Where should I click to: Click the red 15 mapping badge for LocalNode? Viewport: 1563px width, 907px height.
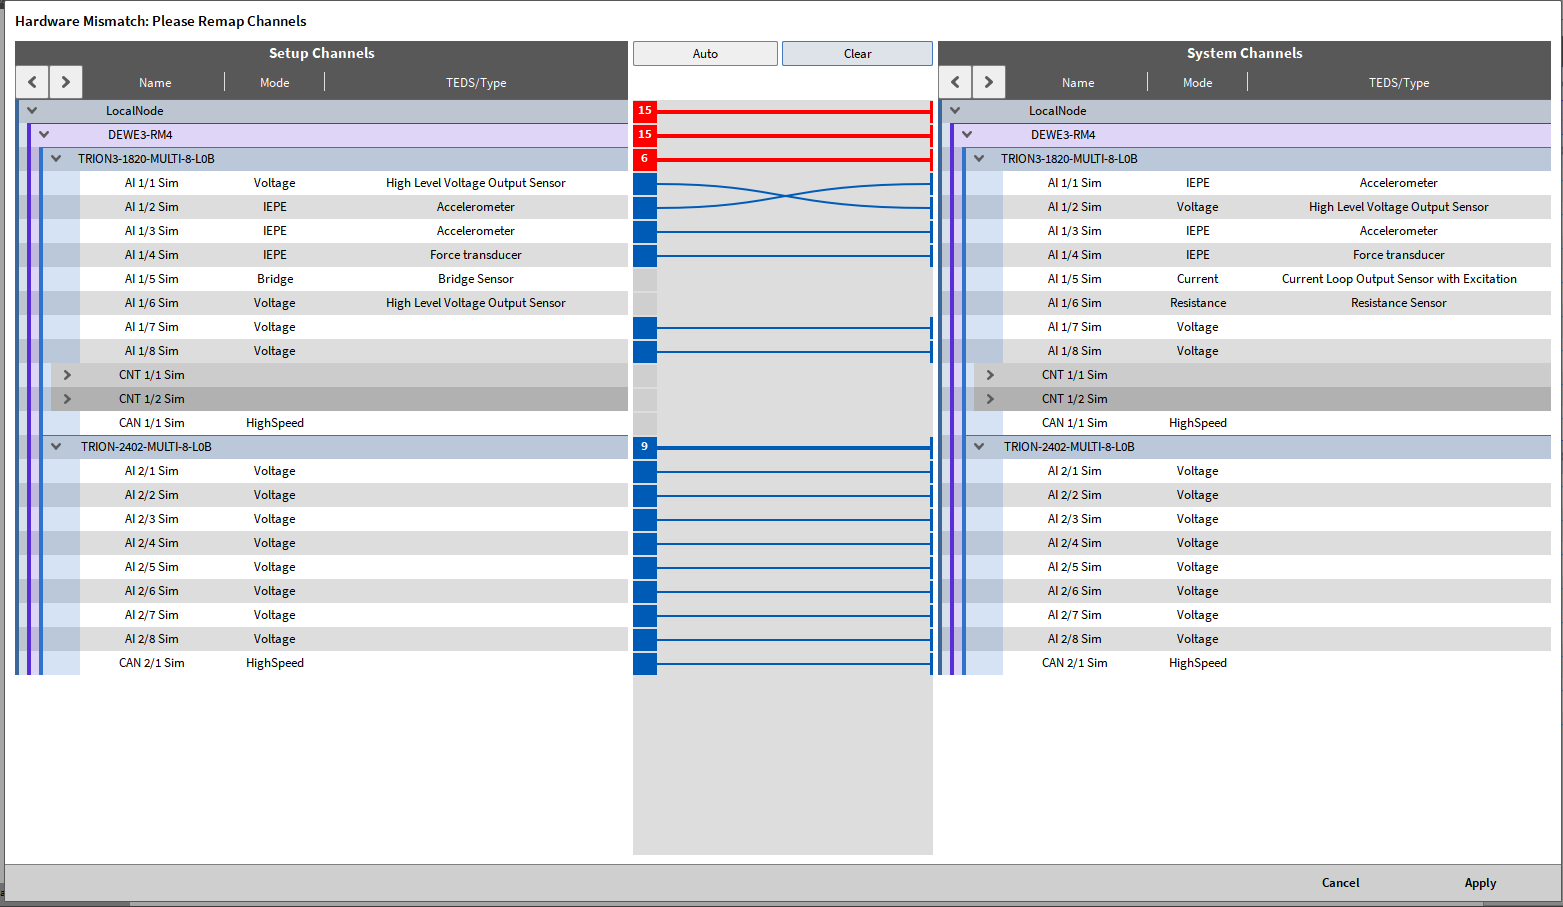(x=645, y=111)
